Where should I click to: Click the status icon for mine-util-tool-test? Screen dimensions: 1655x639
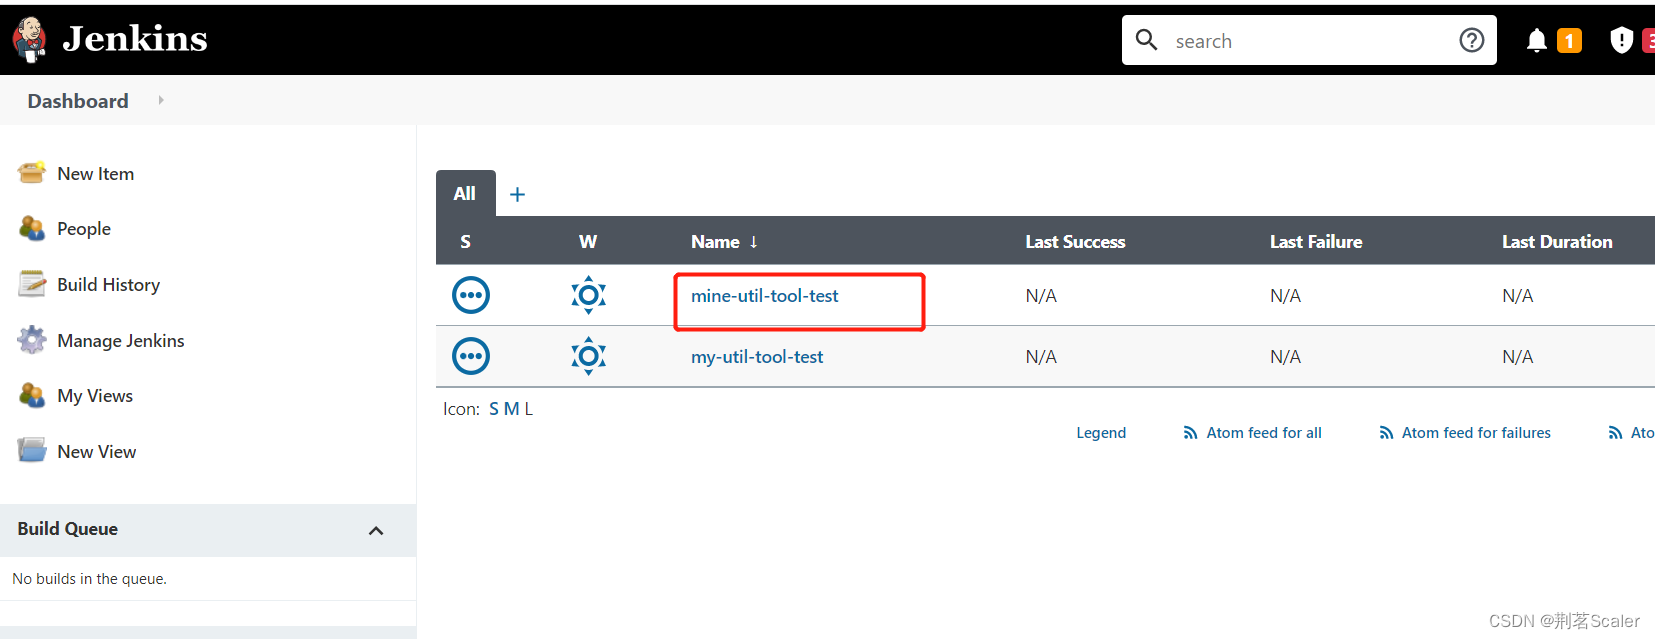coord(471,296)
